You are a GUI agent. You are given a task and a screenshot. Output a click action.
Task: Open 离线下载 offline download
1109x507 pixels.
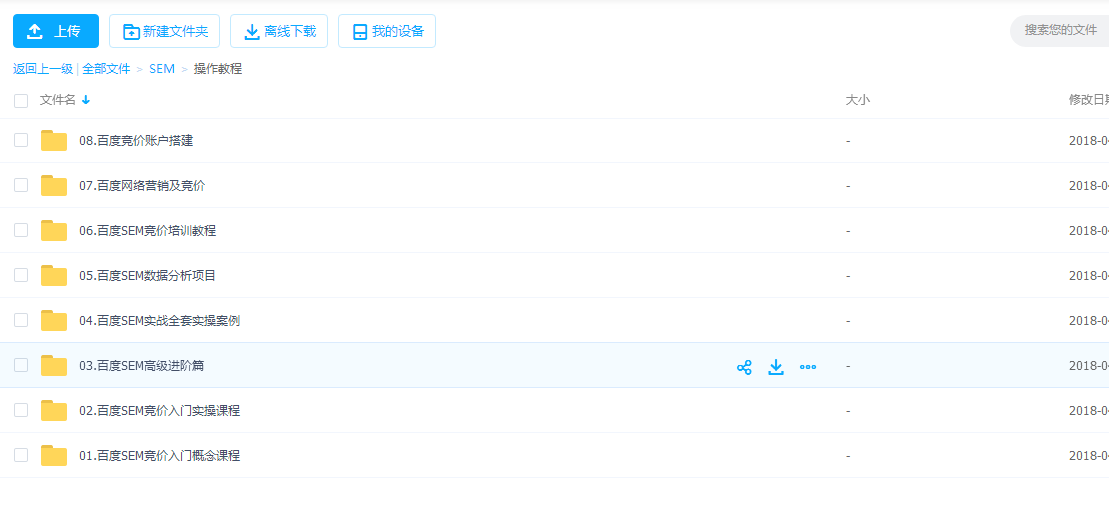tap(279, 31)
